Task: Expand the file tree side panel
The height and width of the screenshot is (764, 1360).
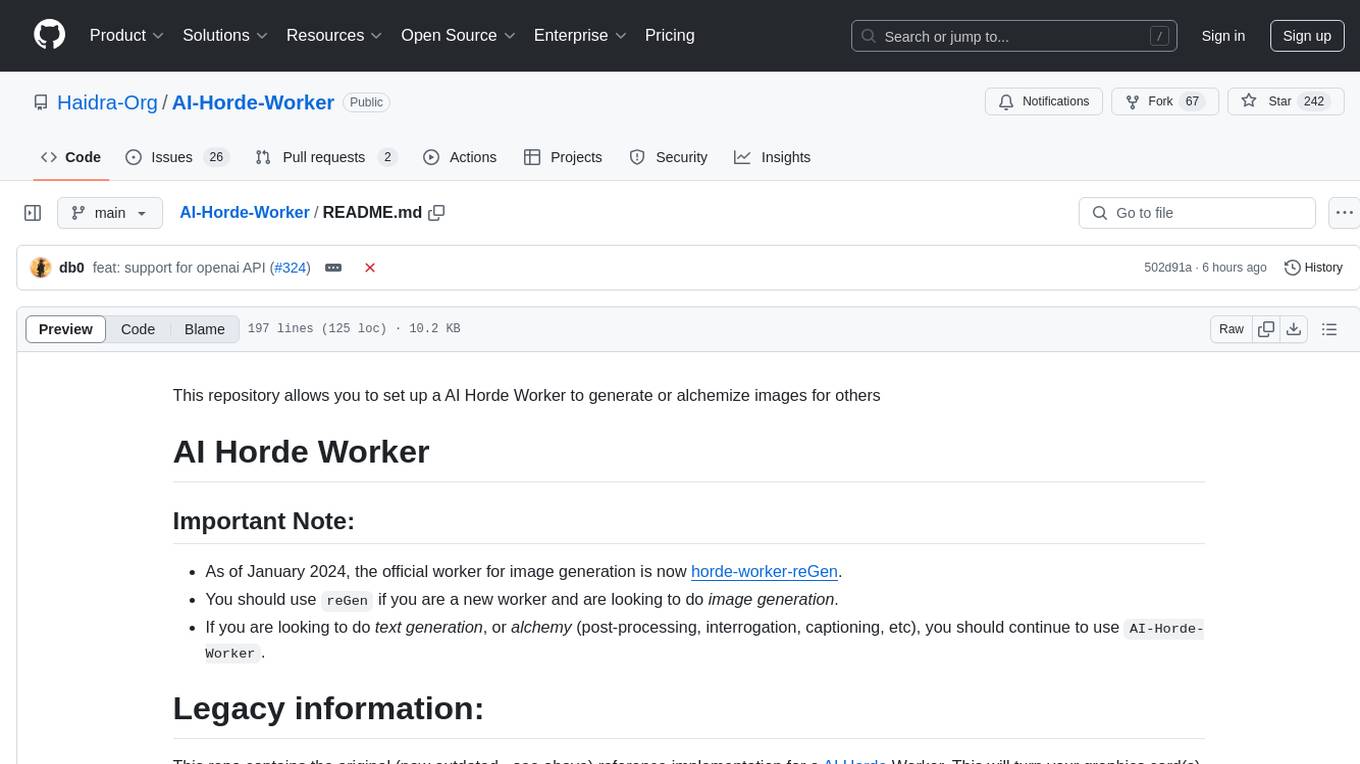Action: [33, 213]
